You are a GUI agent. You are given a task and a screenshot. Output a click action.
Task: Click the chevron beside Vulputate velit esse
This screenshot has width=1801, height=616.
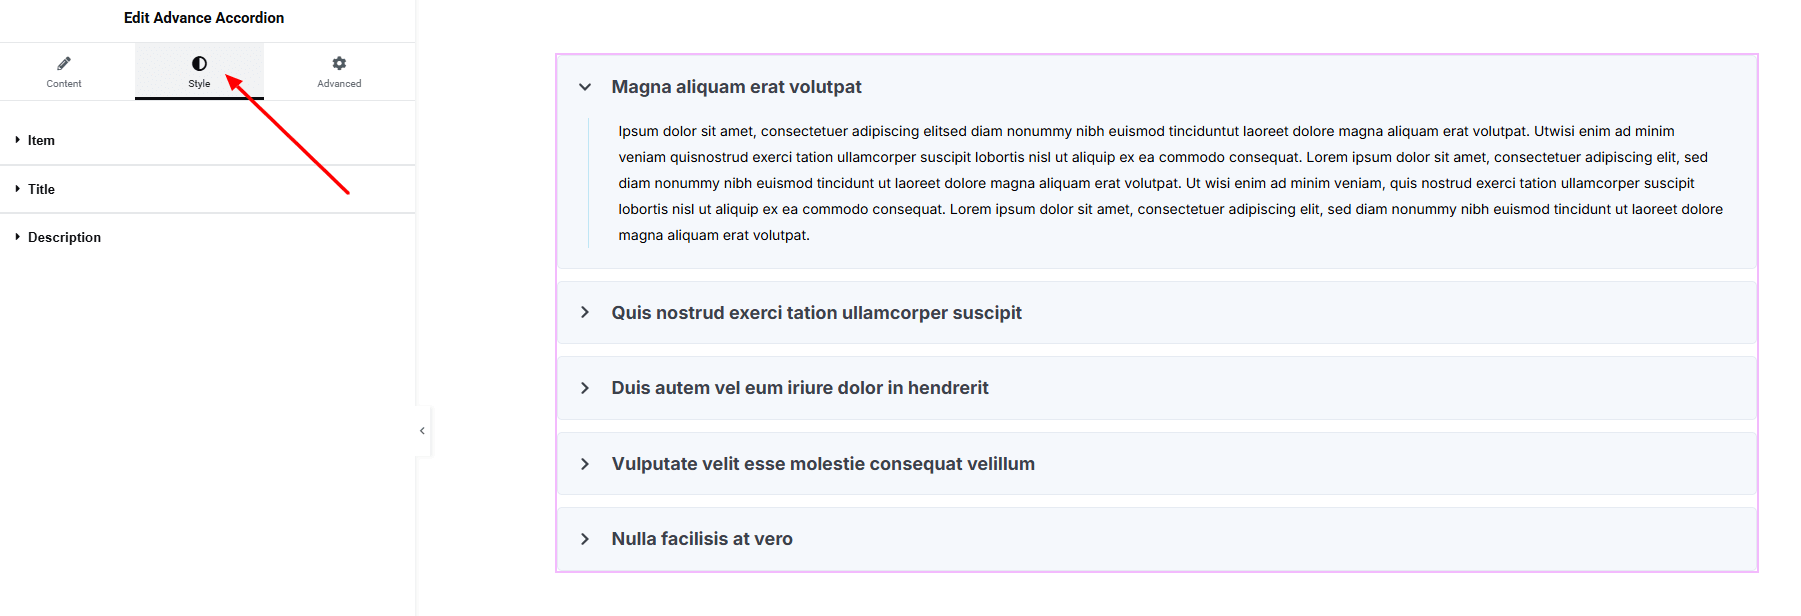click(585, 464)
